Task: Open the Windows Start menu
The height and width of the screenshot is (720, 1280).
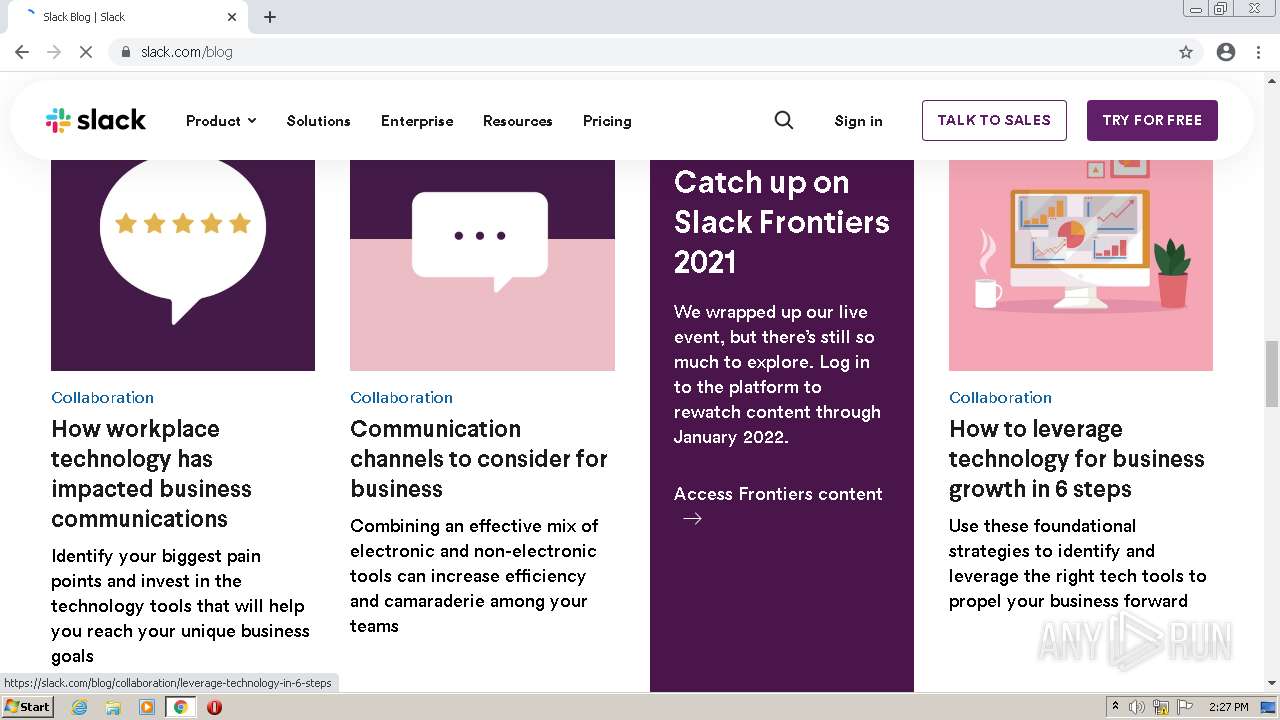Action: point(27,707)
